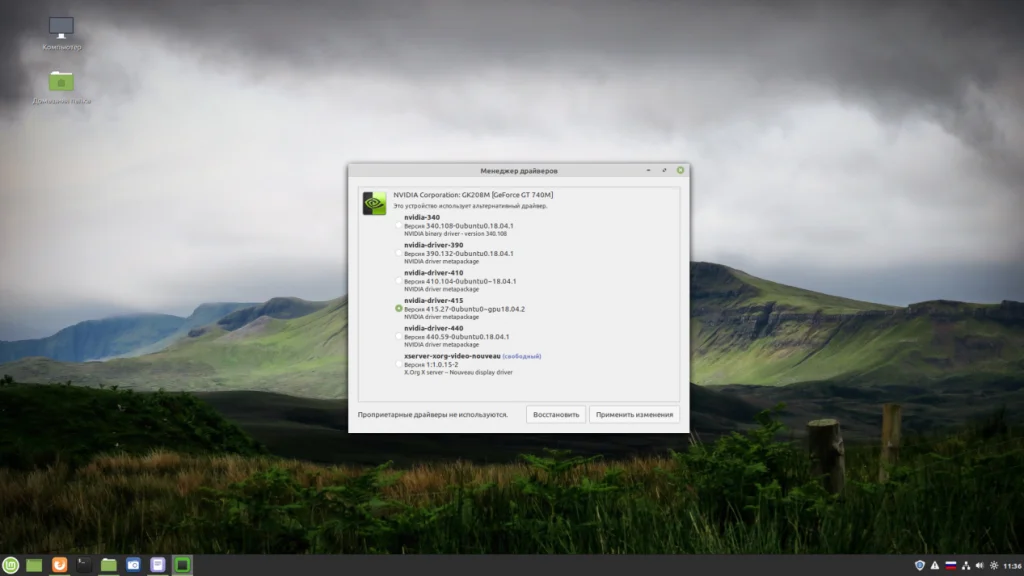Viewport: 1024px width, 576px height.
Task: Select the nvidia-driver-390 radio button
Action: pyautogui.click(x=398, y=253)
